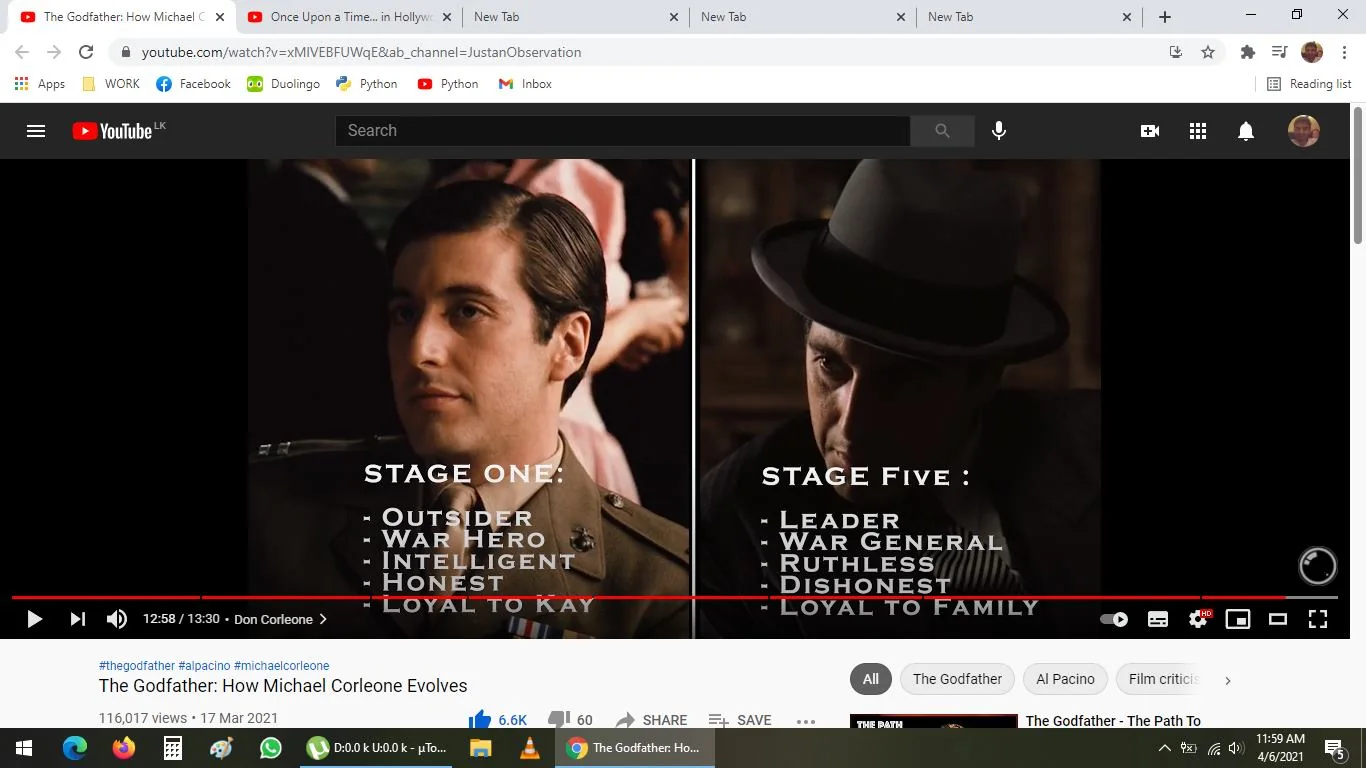Click the browser address bar URL
Viewport: 1366px width, 768px height.
point(361,52)
